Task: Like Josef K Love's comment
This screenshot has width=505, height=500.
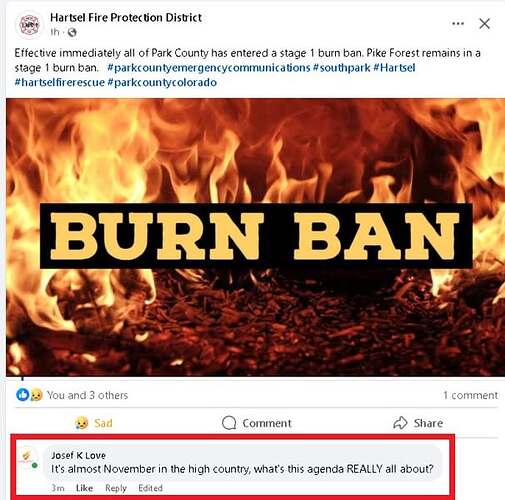Action: point(84,488)
